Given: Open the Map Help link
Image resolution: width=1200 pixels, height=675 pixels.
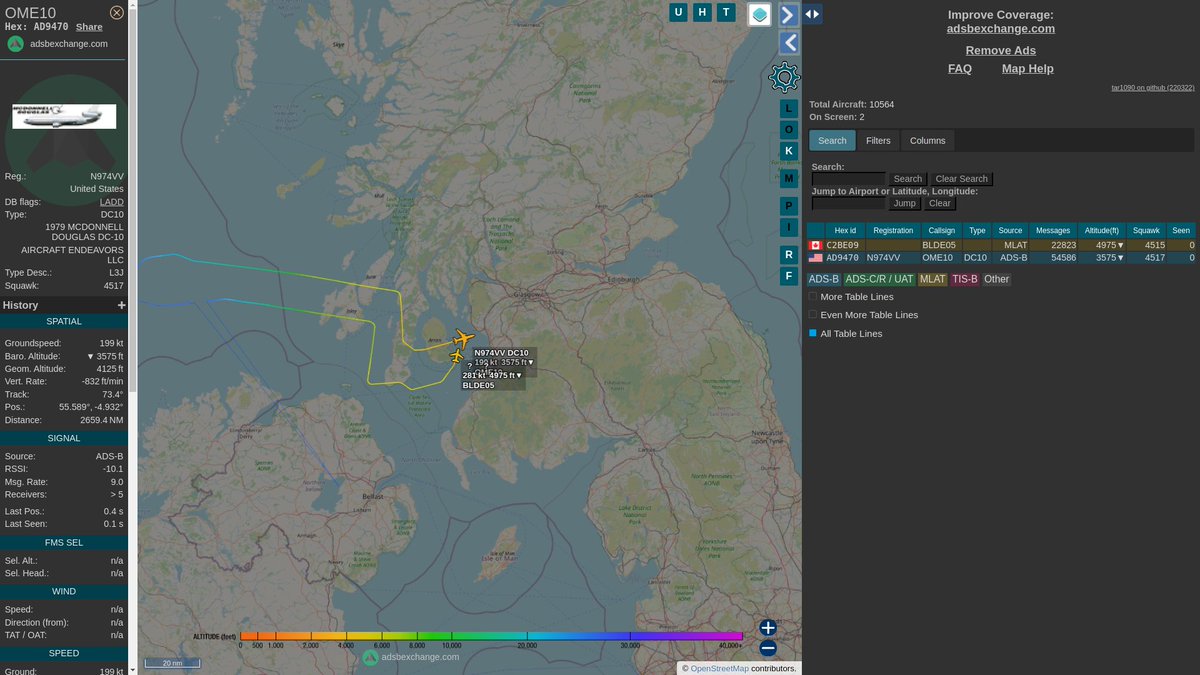Looking at the screenshot, I should click(x=1028, y=69).
